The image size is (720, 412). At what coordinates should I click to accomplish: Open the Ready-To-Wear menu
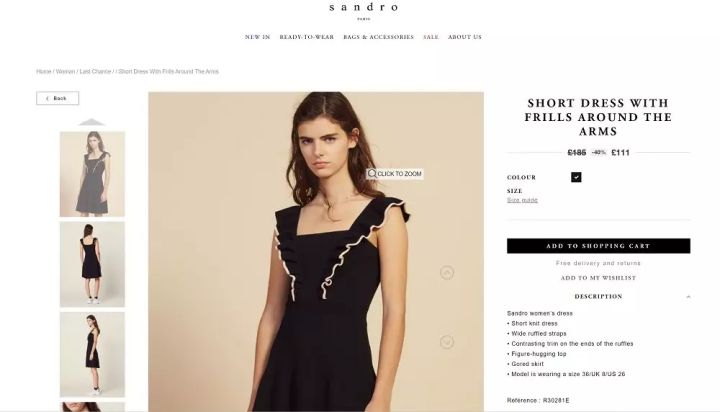pos(307,37)
